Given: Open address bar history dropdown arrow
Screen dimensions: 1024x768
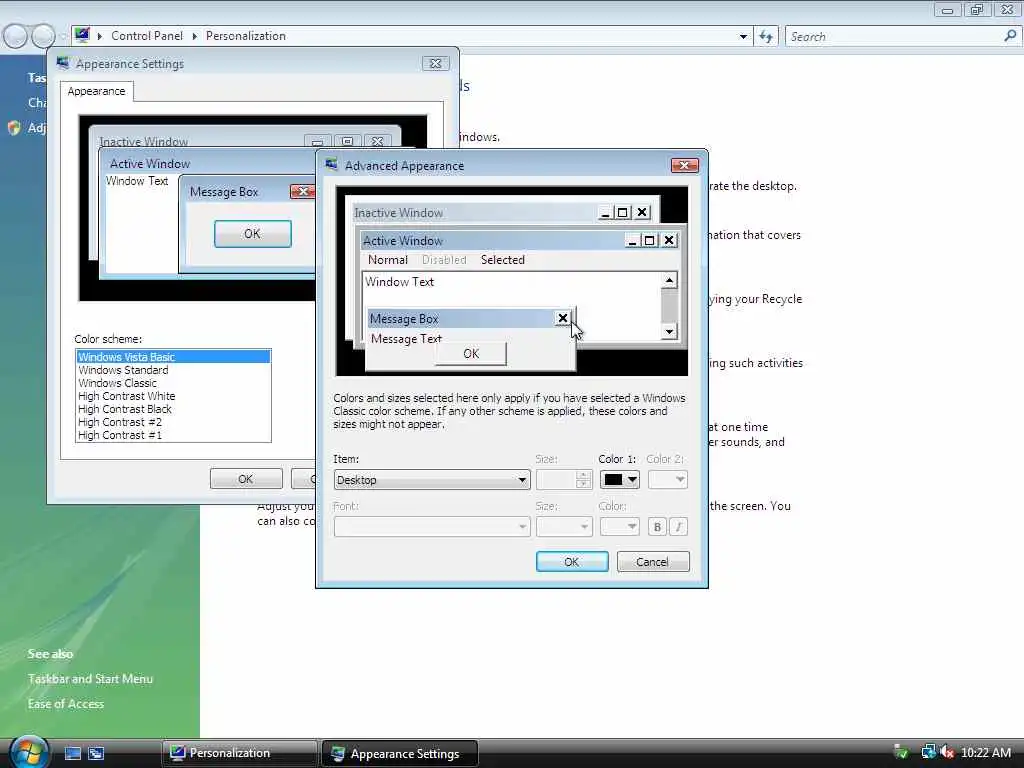Looking at the screenshot, I should click(x=743, y=37).
